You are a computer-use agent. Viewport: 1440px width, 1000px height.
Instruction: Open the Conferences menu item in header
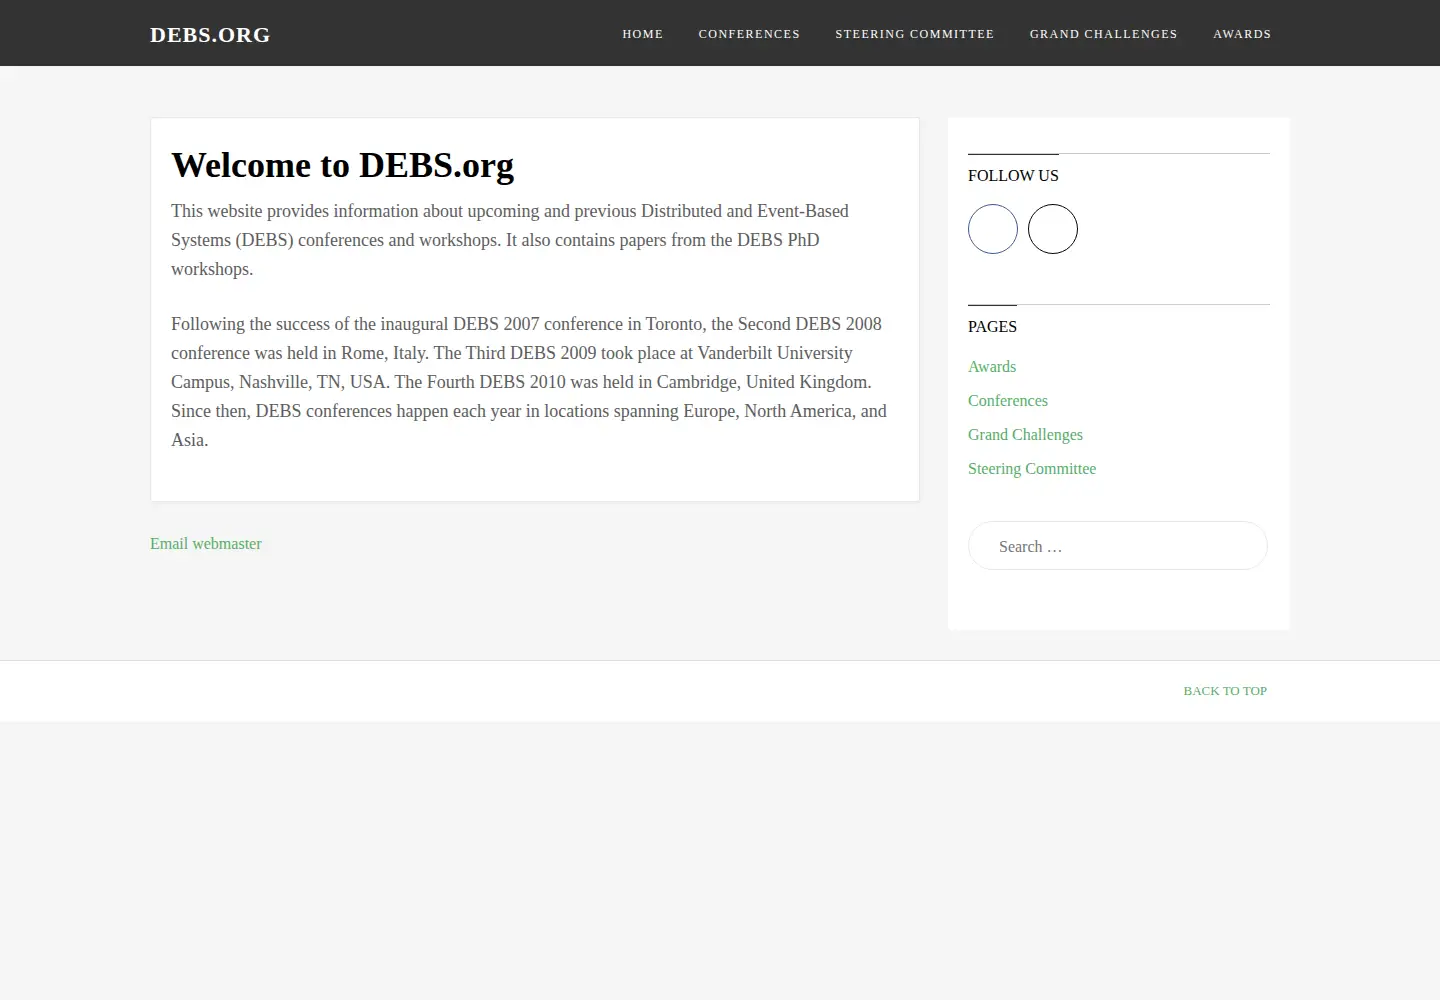[749, 34]
